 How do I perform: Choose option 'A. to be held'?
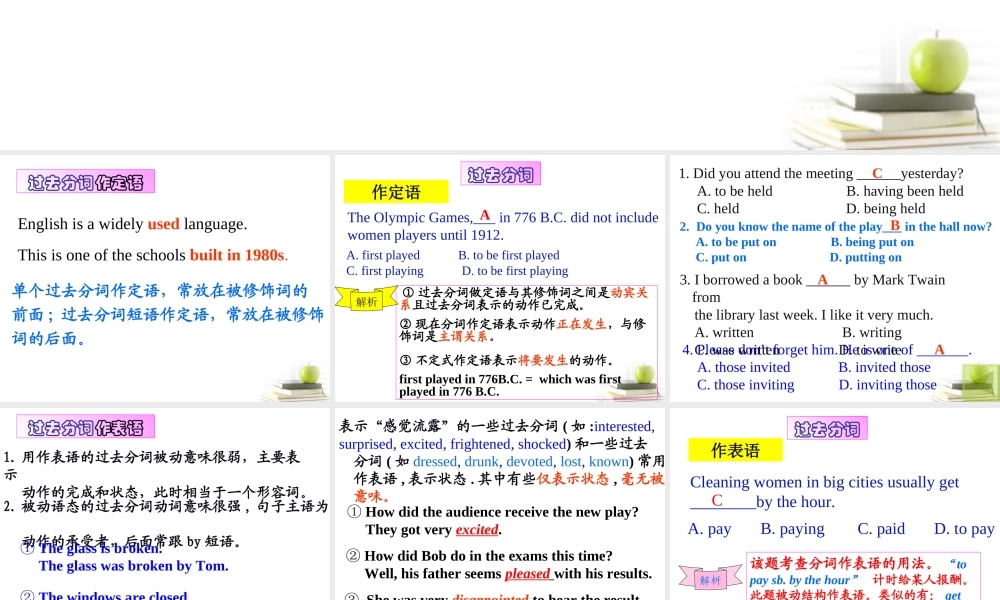[735, 191]
